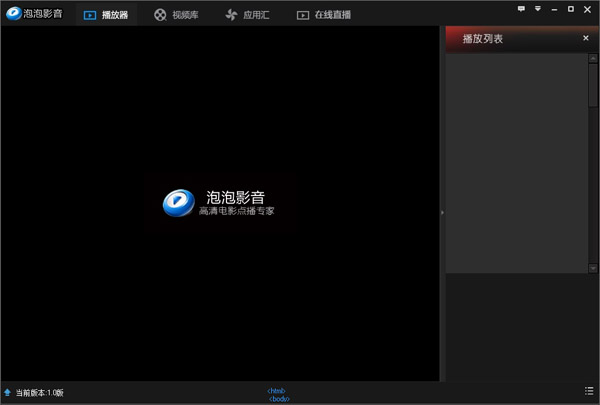Open the 视频库 tab

[x=176, y=15]
